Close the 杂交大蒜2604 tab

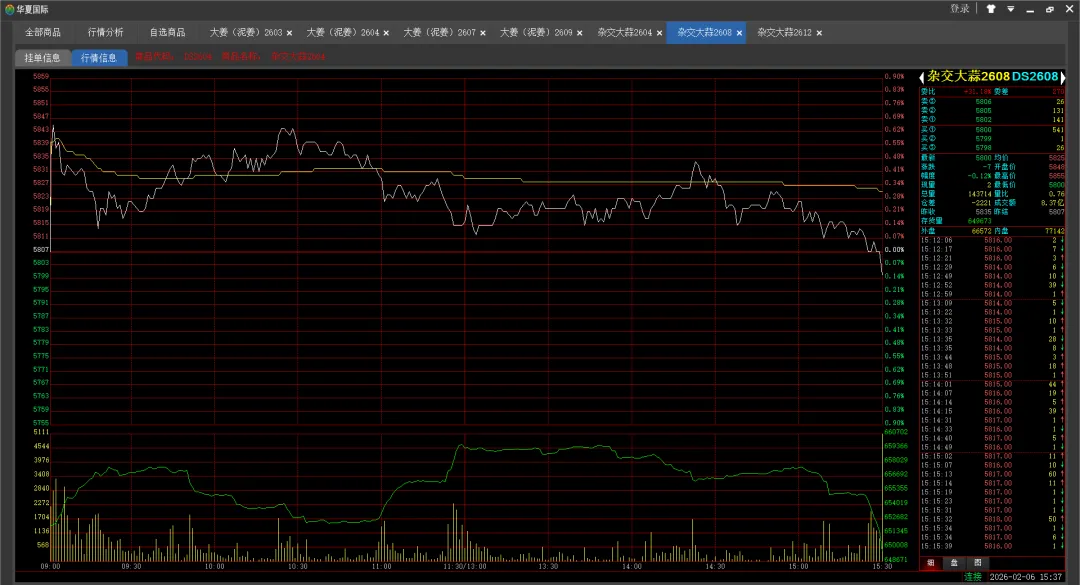659,33
